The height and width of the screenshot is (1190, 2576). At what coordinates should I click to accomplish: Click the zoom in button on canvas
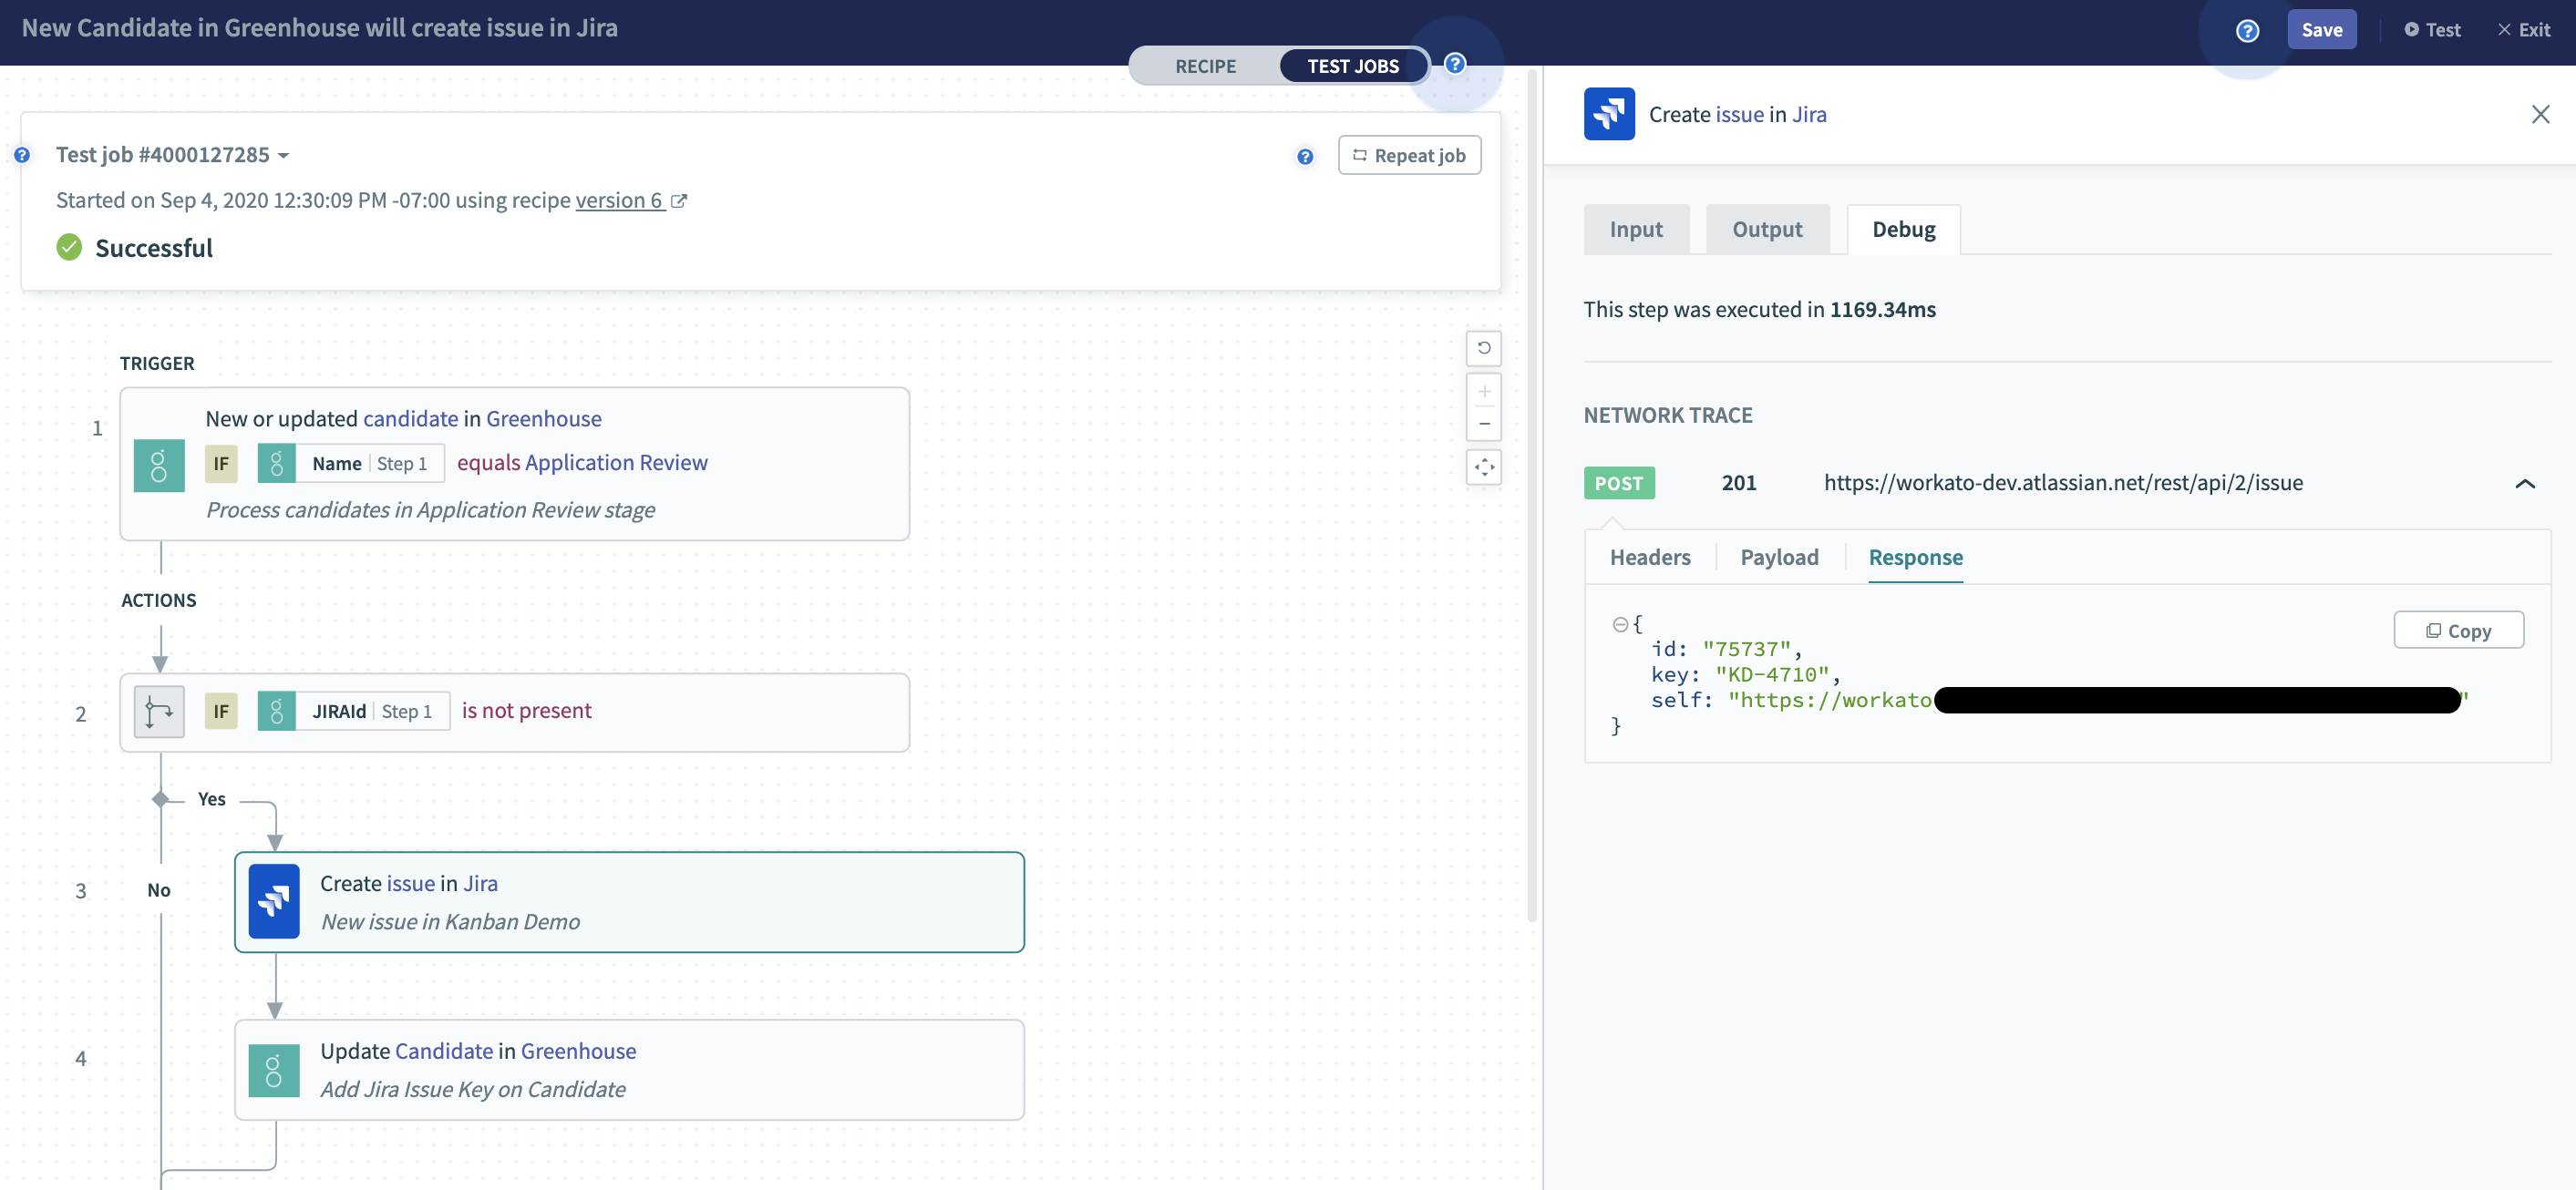(x=1479, y=393)
